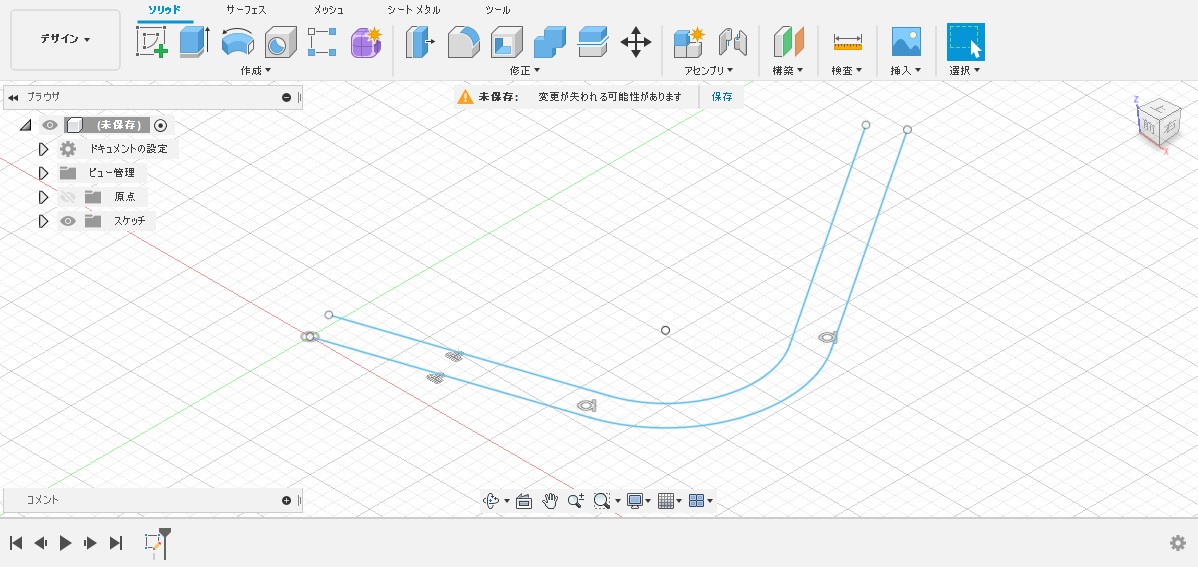The width and height of the screenshot is (1198, 567).
Task: Switch to the サーフェス tab
Action: [246, 10]
